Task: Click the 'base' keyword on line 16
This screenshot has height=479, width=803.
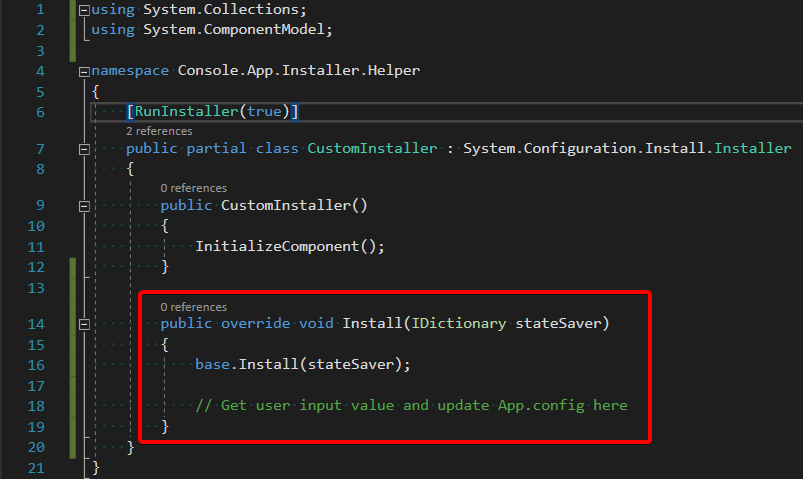Action: [x=212, y=364]
